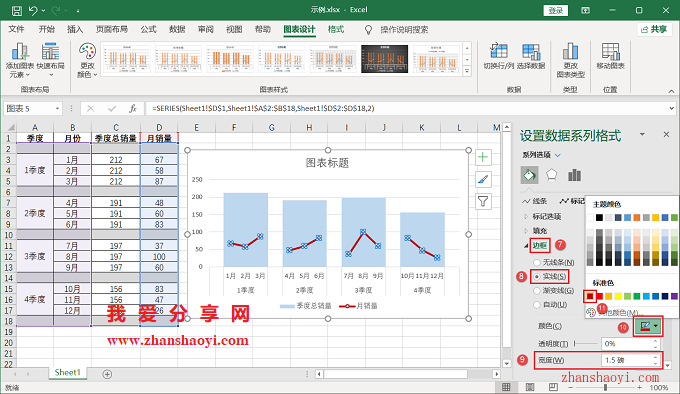680x394 pixels.
Task: Switch to Normal view icon in status bar
Action: 506,387
